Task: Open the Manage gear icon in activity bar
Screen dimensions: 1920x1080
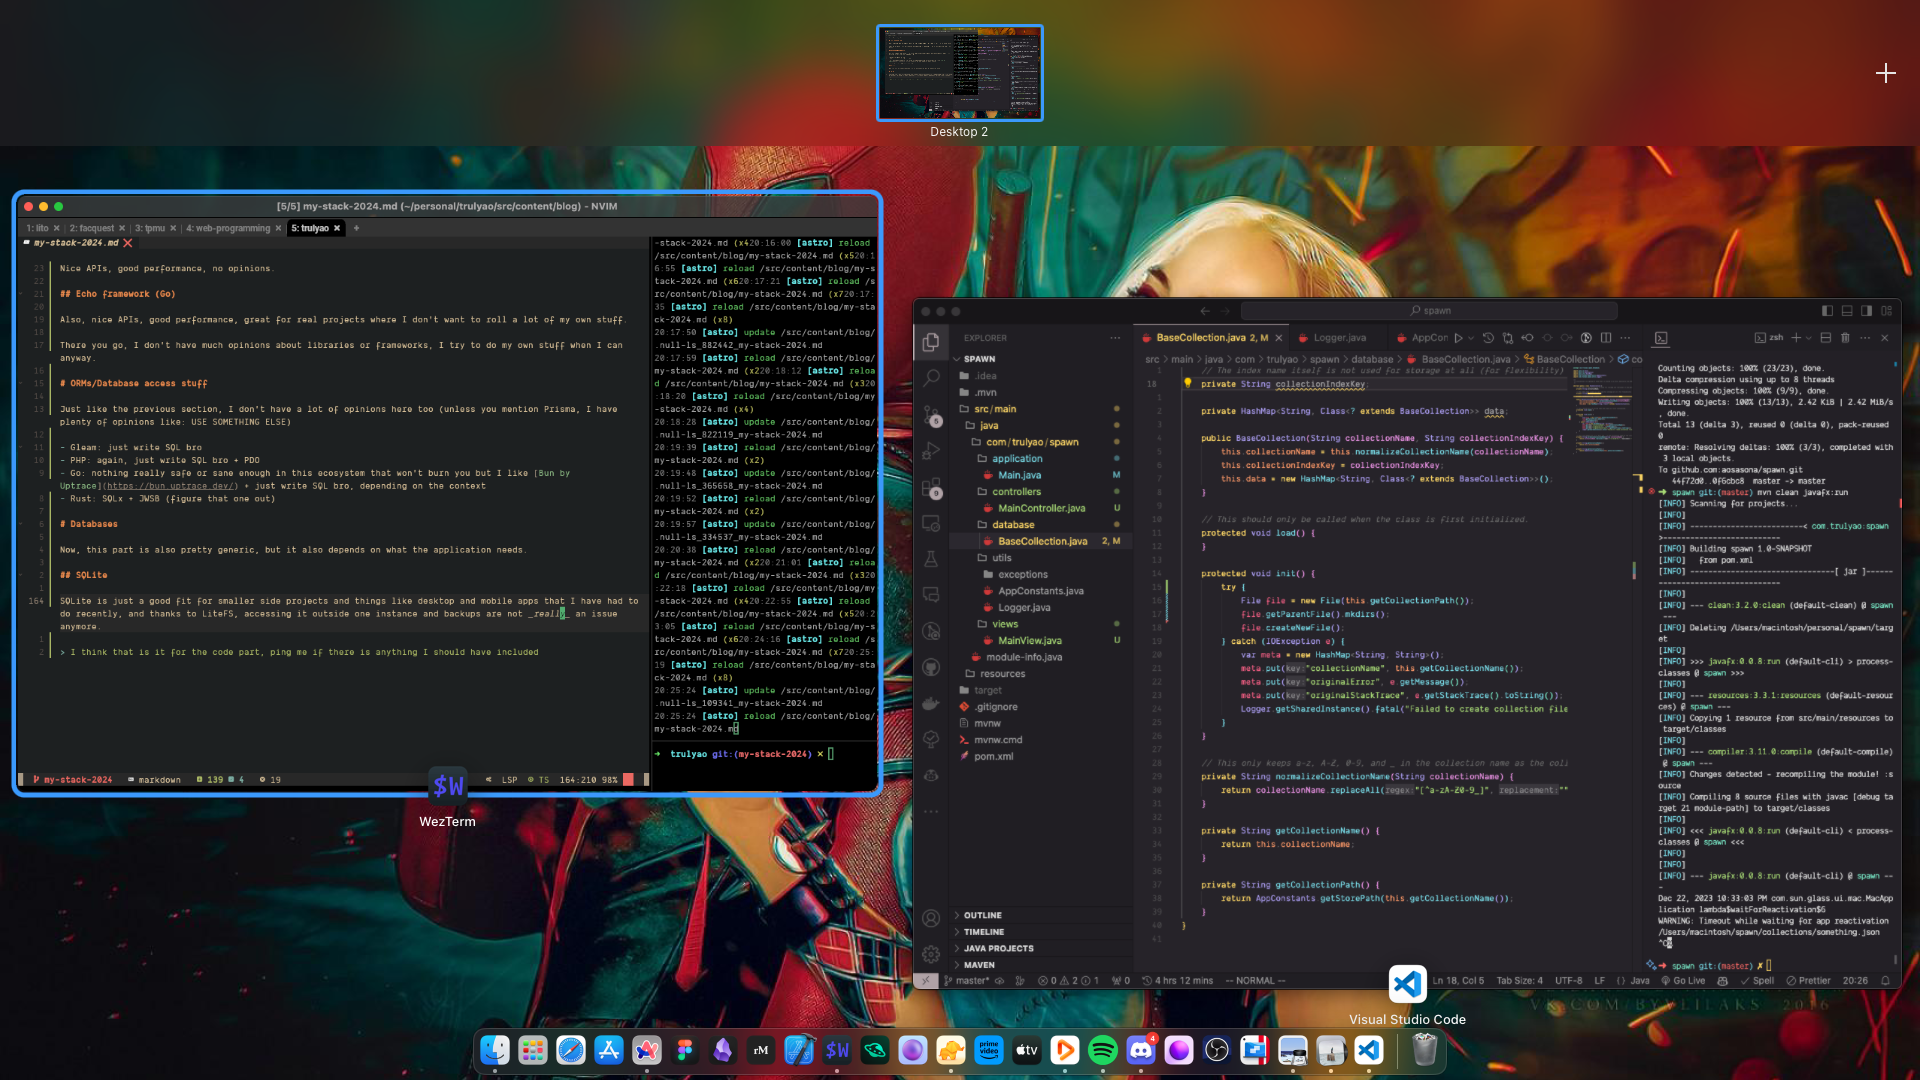Action: tap(931, 954)
